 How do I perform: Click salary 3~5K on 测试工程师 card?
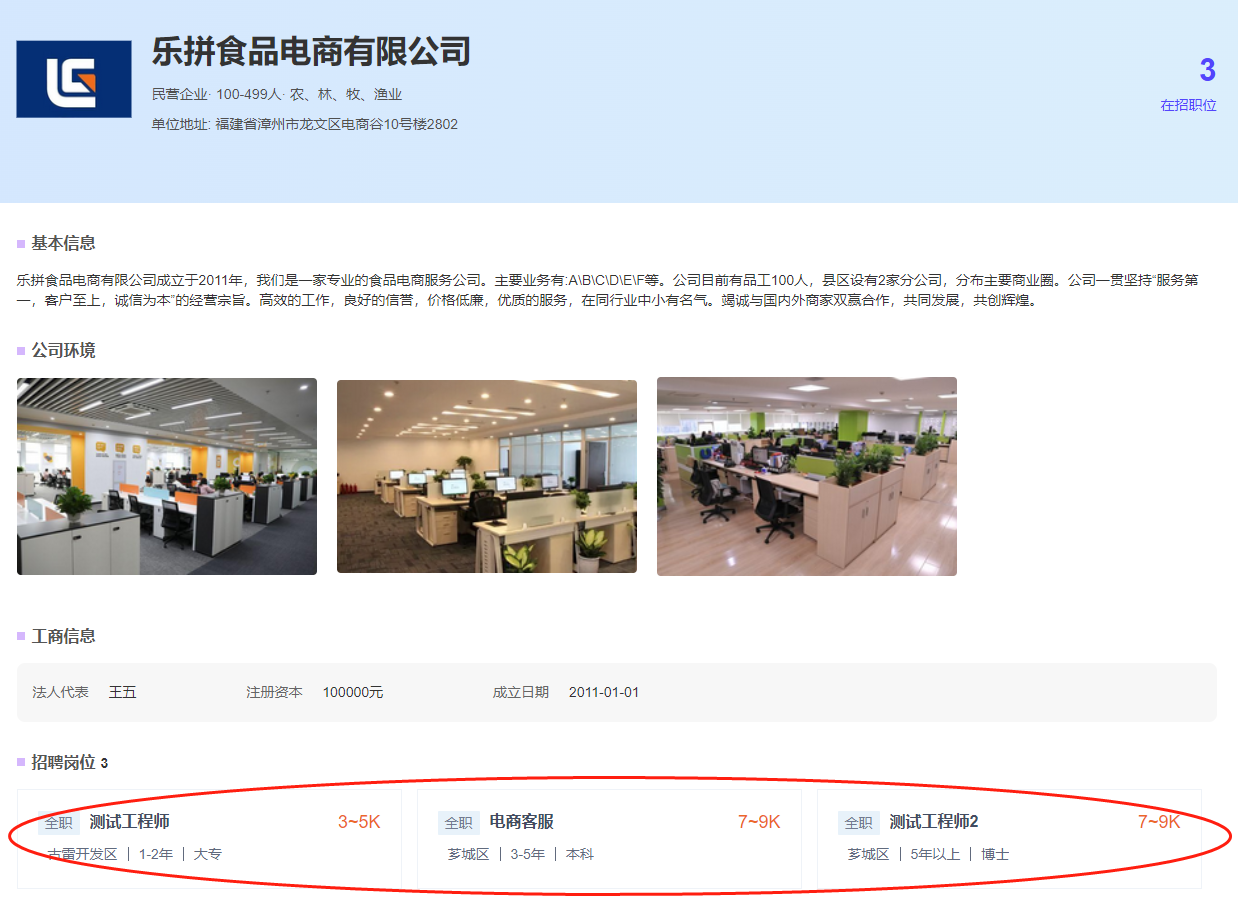pos(359,822)
